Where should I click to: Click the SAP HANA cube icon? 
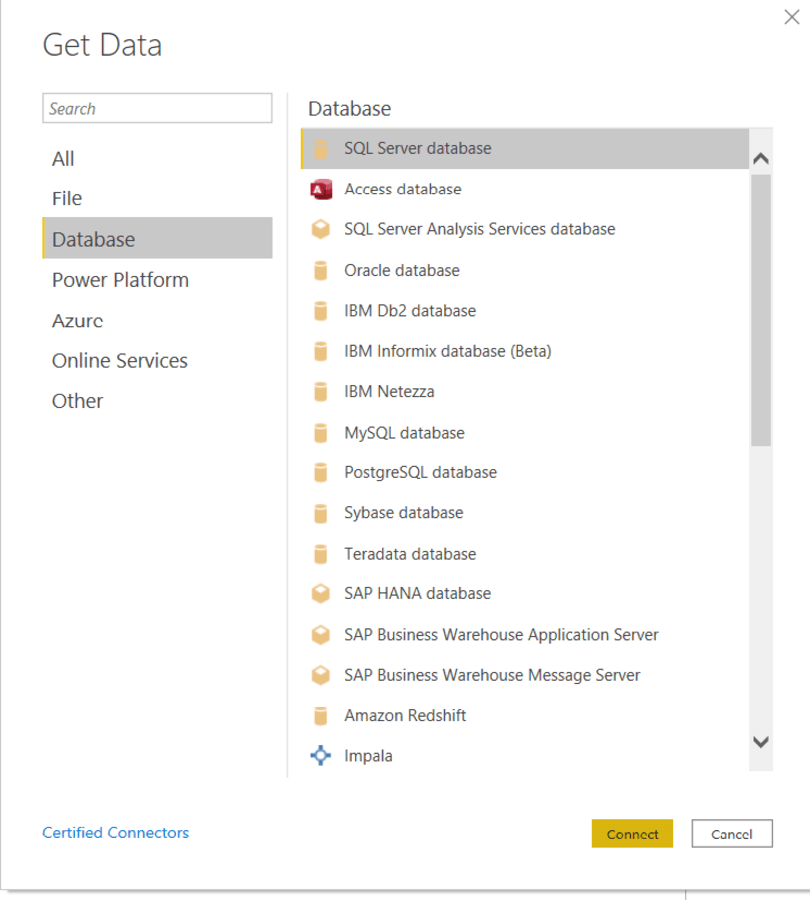coord(321,593)
